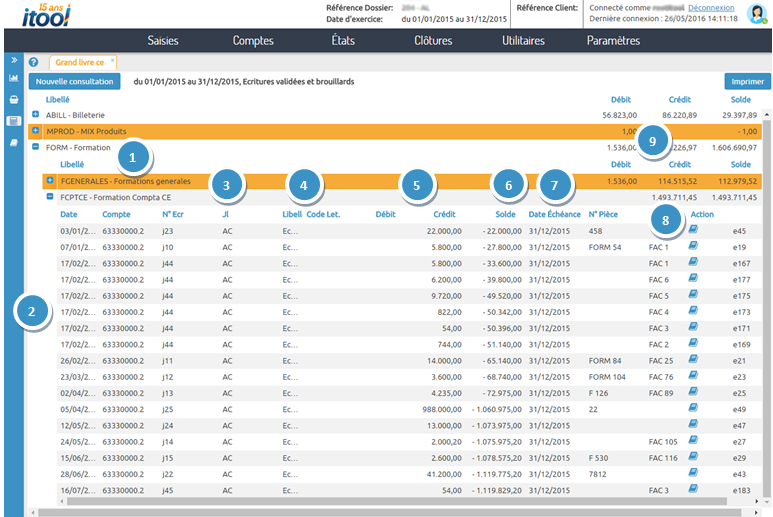Click the Action column header

point(702,214)
